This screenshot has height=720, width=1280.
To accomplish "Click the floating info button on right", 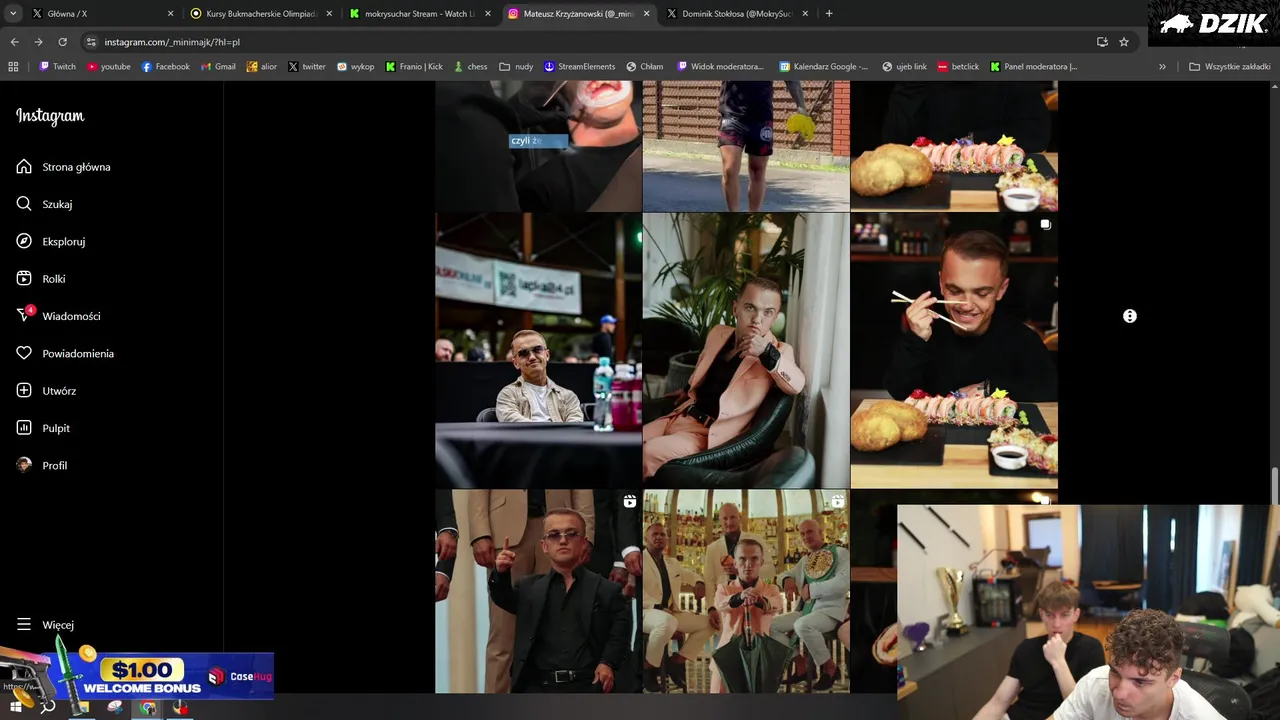I will [1130, 316].
